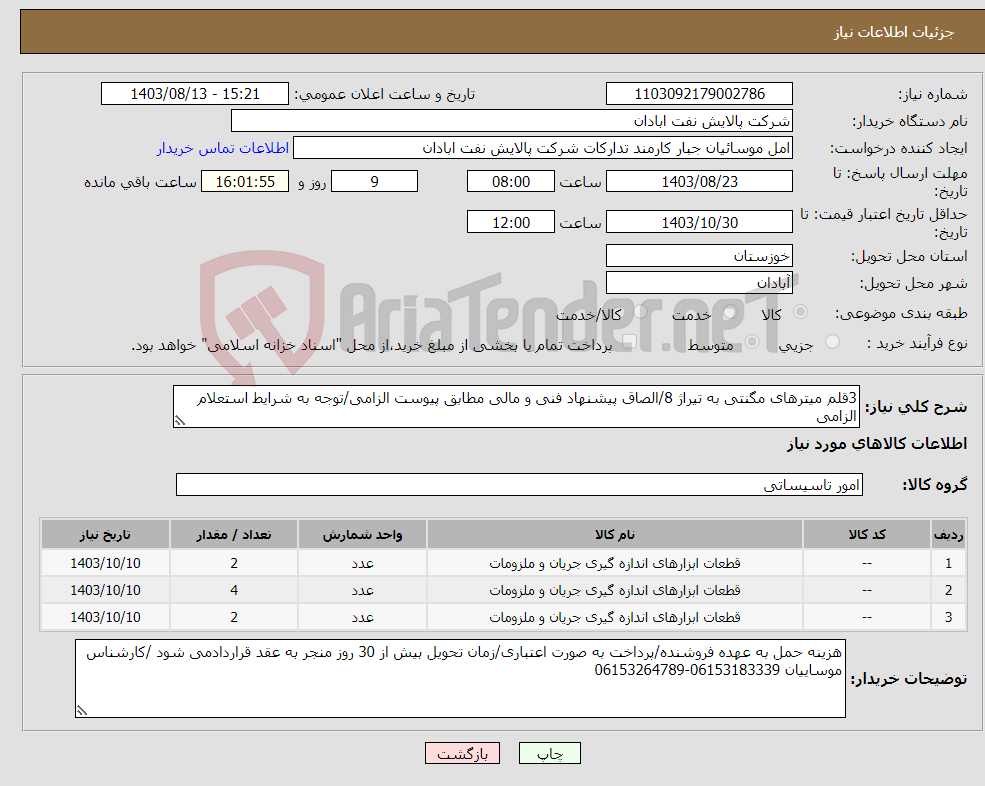Select the کالا radio button
Screen dimensions: 985x786
pyautogui.click(x=800, y=312)
